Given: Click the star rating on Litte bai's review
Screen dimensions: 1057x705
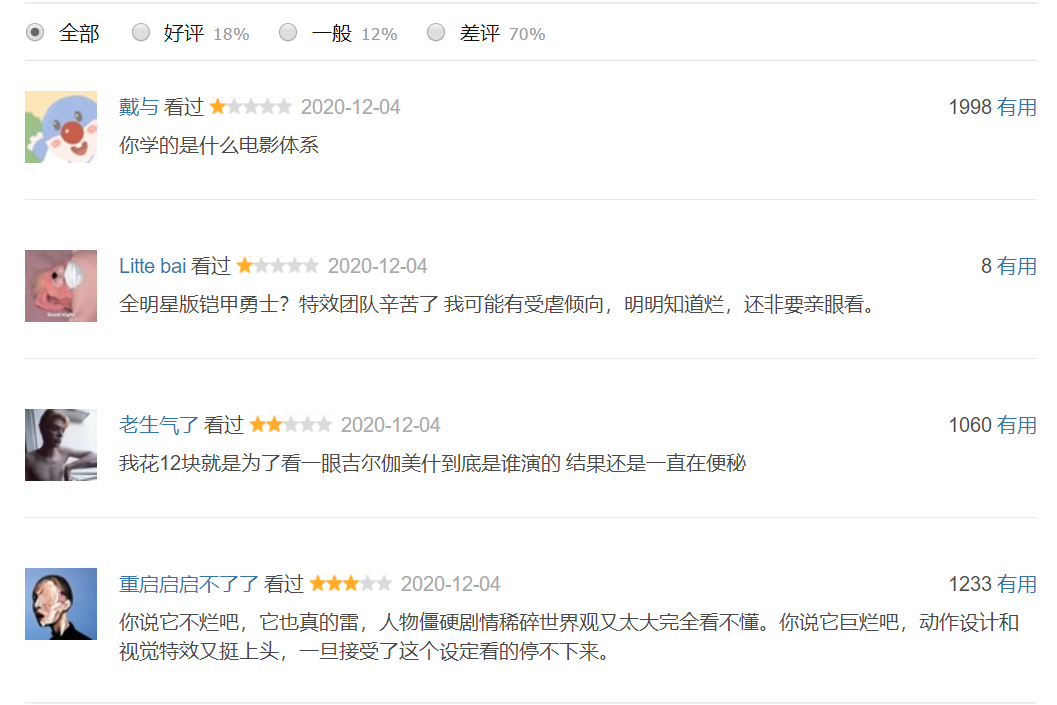Looking at the screenshot, I should [278, 266].
